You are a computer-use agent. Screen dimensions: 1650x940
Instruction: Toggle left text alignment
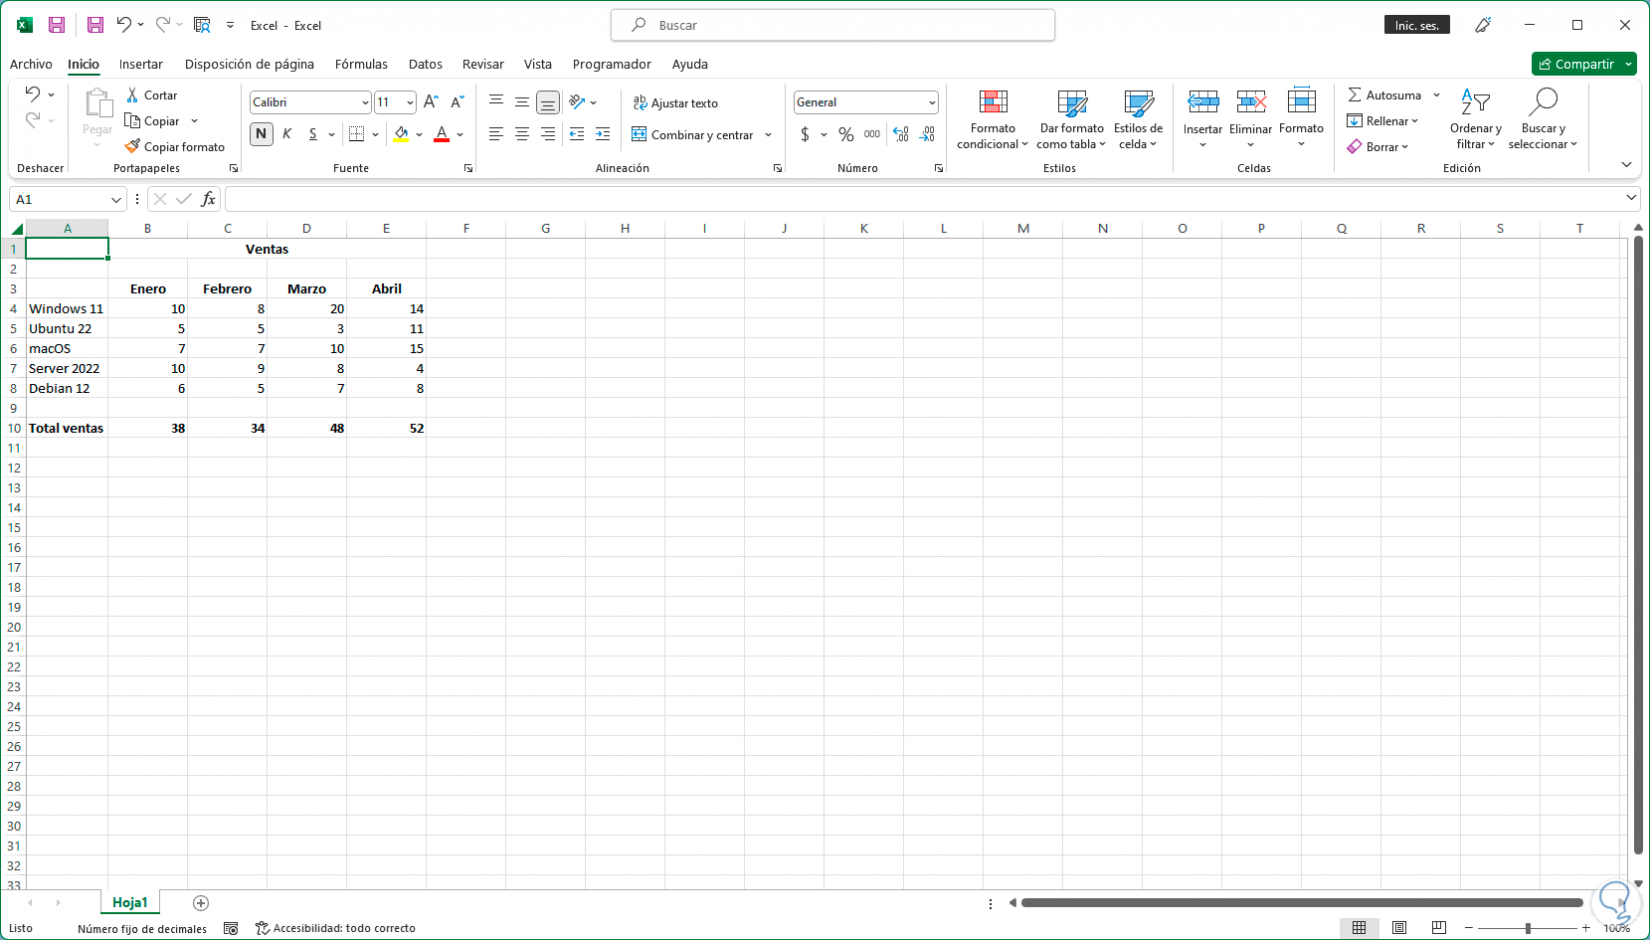496,134
